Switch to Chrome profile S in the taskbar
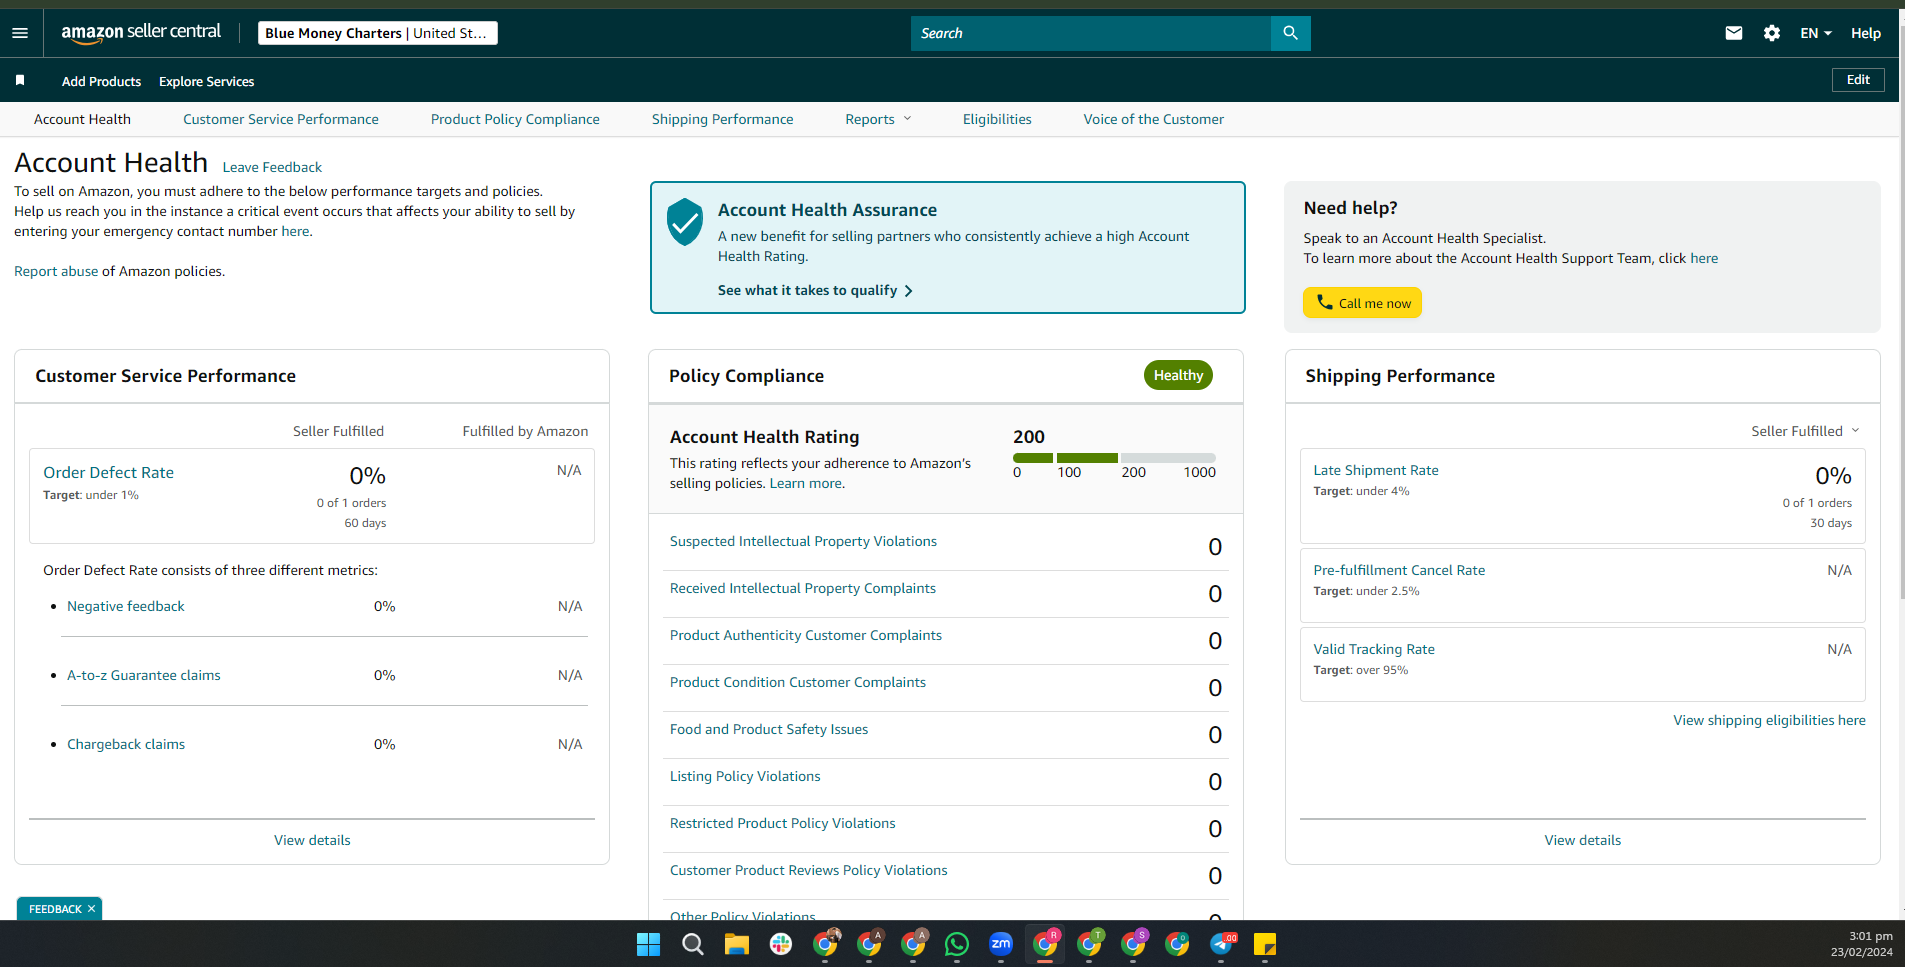This screenshot has width=1905, height=967. pyautogui.click(x=1134, y=943)
